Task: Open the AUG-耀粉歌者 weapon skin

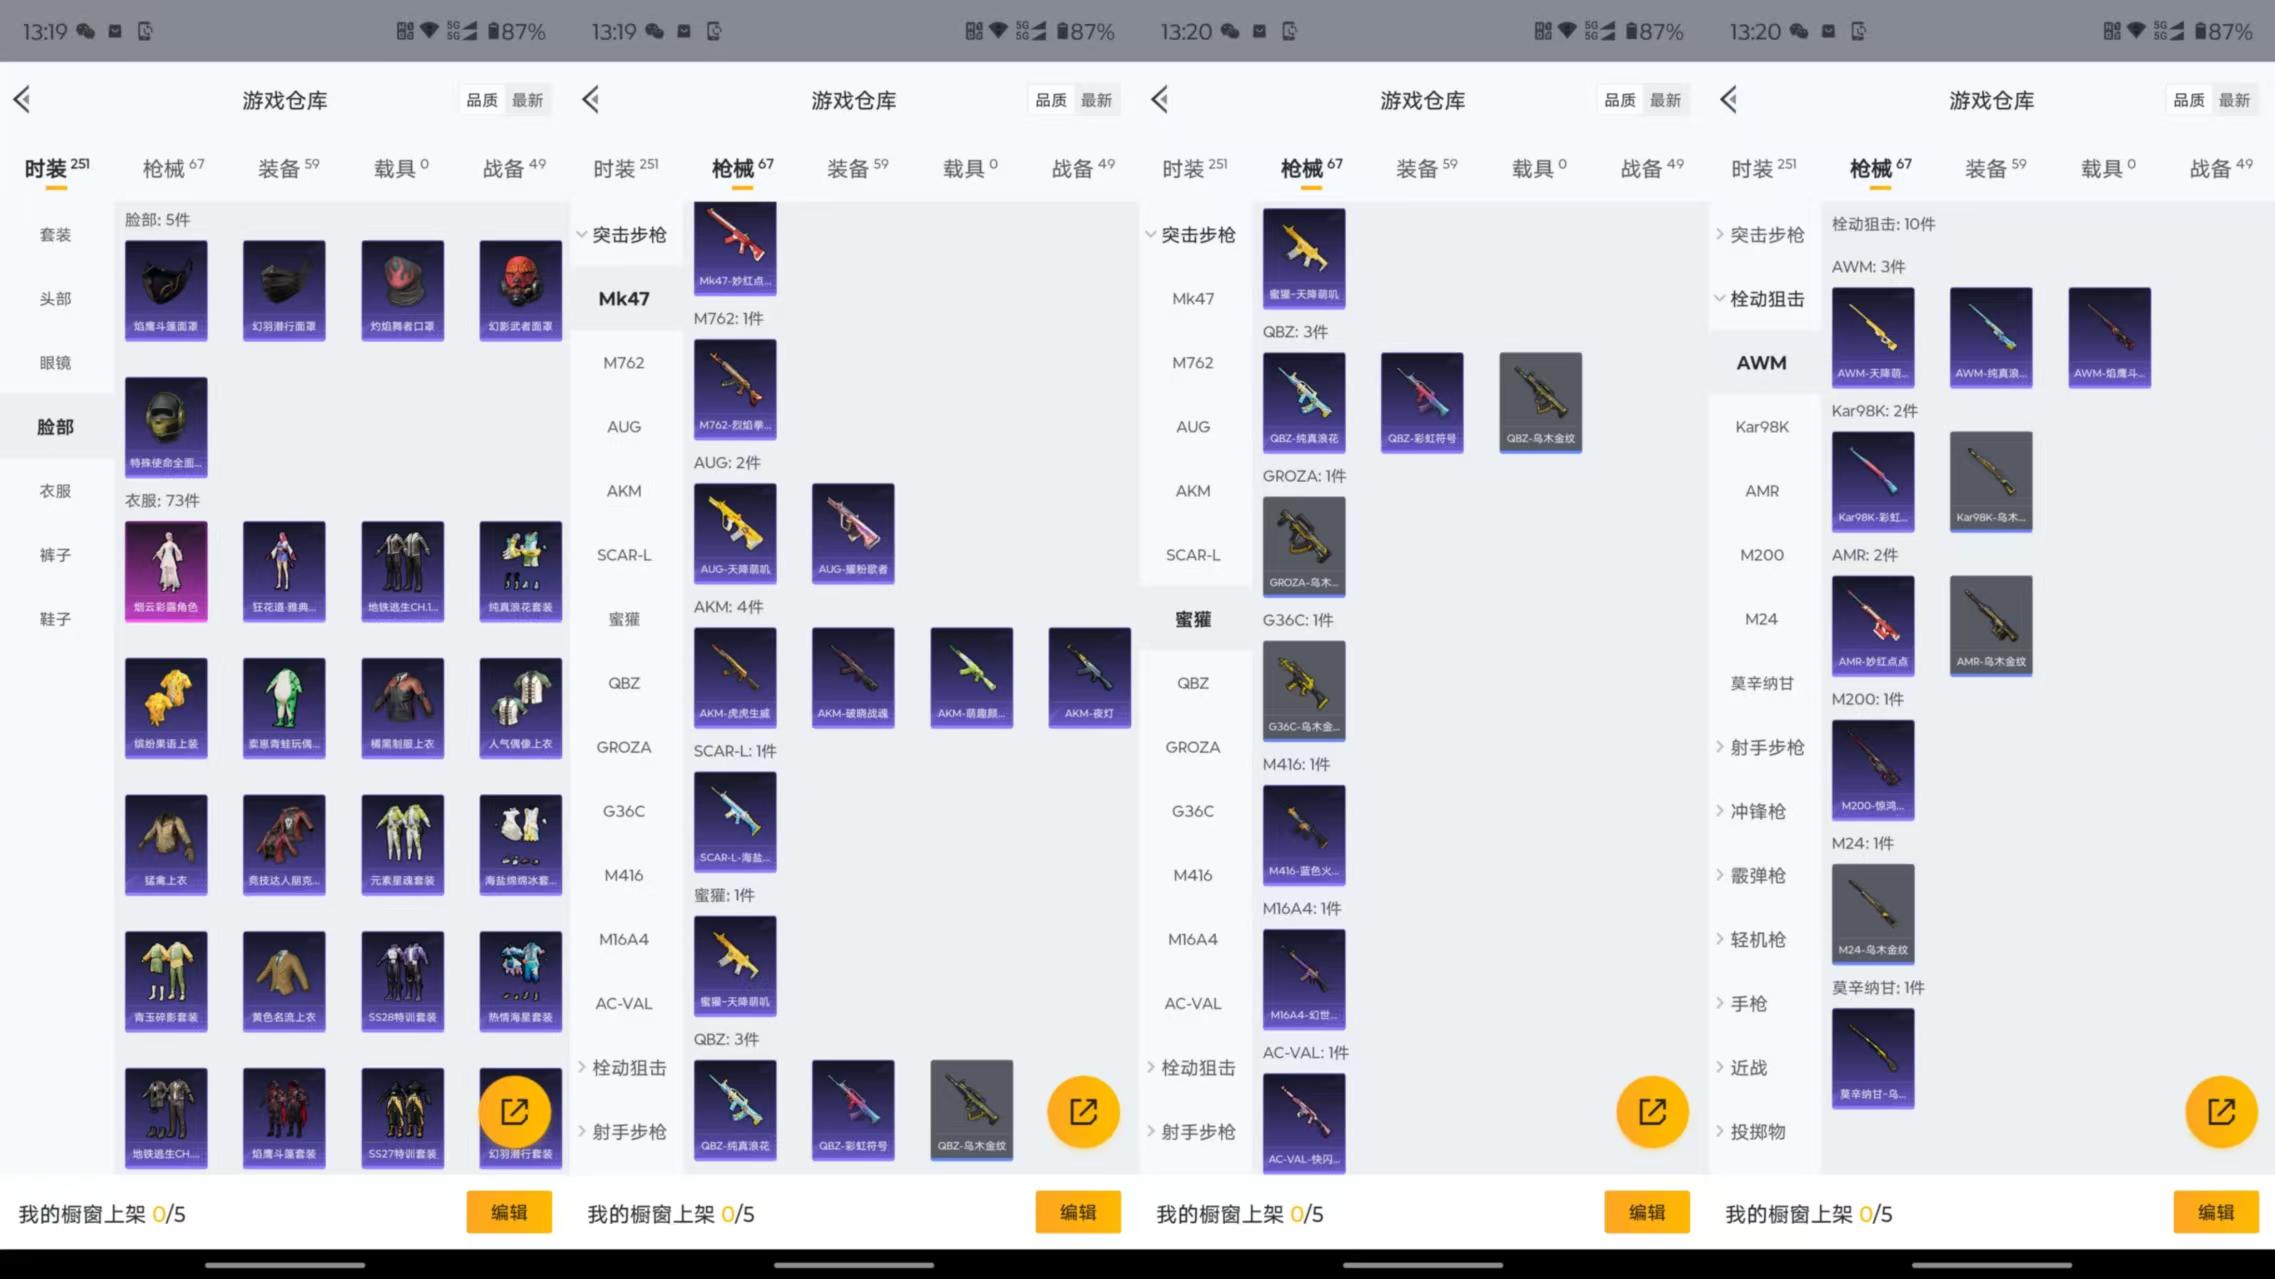Action: [853, 534]
